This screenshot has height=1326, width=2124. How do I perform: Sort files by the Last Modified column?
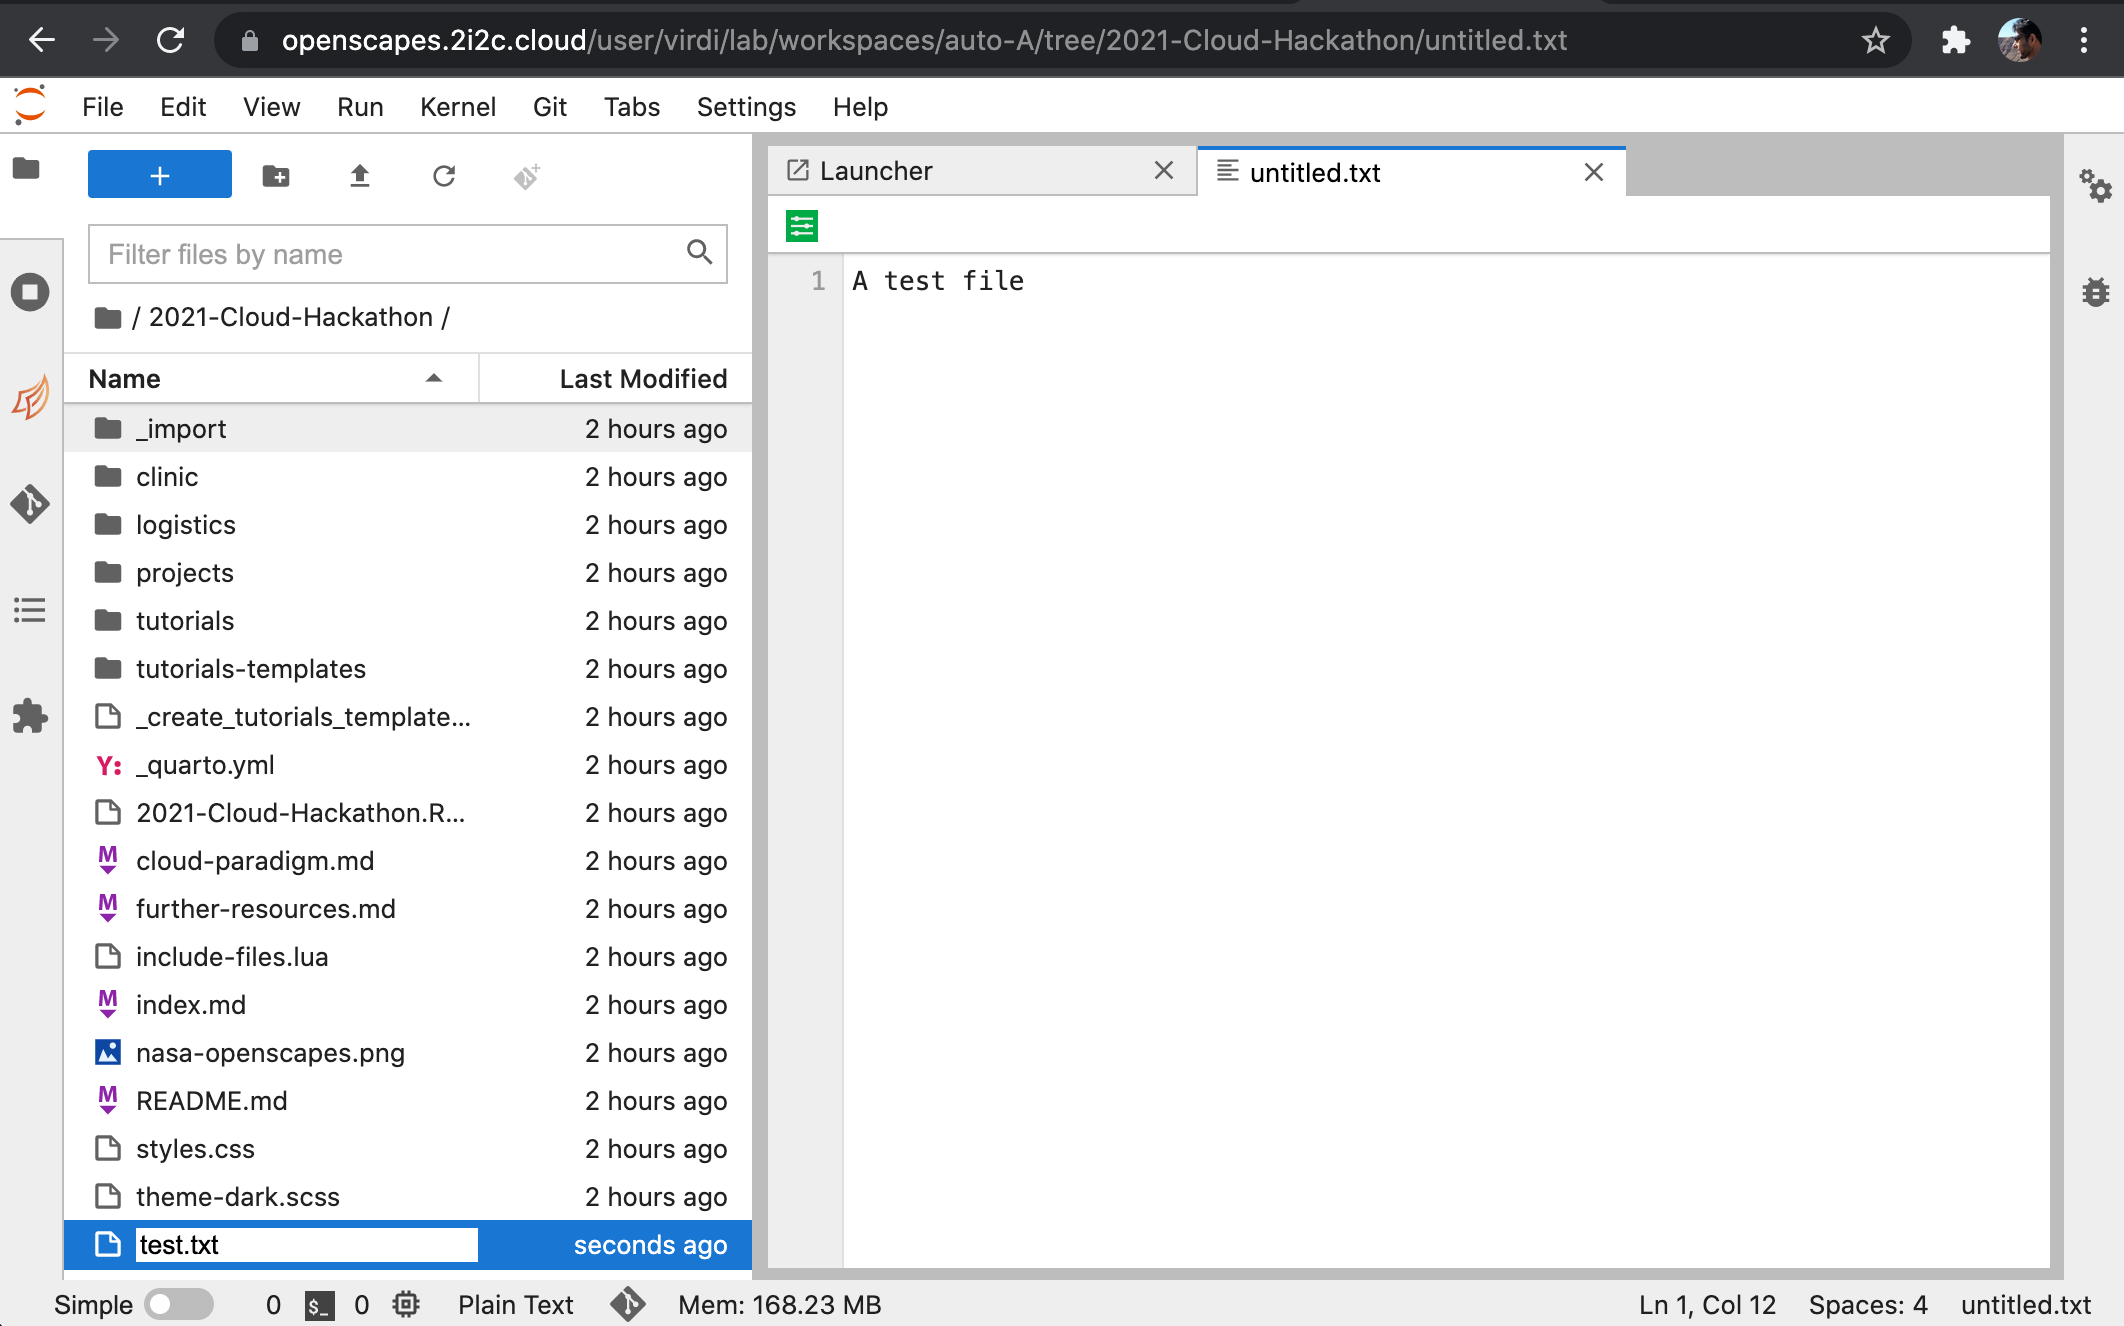[x=642, y=378]
